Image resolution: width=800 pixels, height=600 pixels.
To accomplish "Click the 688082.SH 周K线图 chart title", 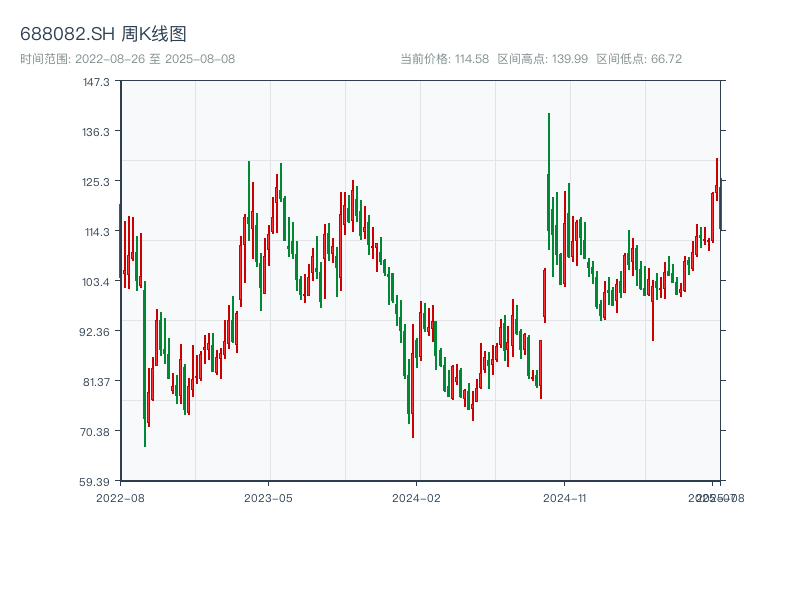I will [103, 35].
